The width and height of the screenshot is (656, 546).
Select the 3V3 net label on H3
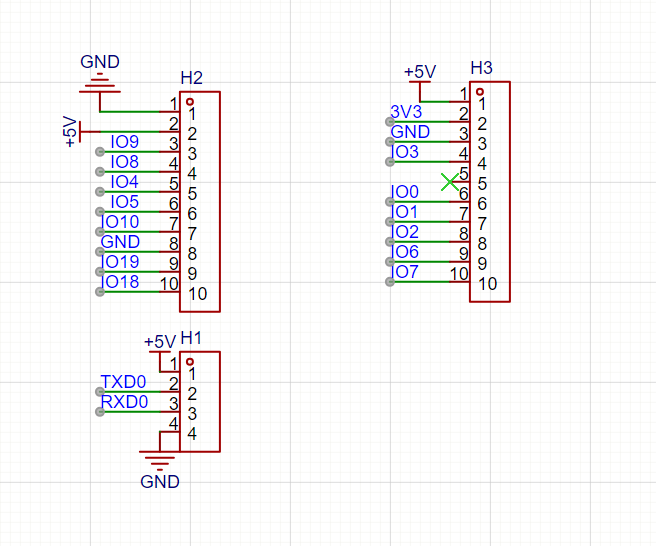pos(406,111)
